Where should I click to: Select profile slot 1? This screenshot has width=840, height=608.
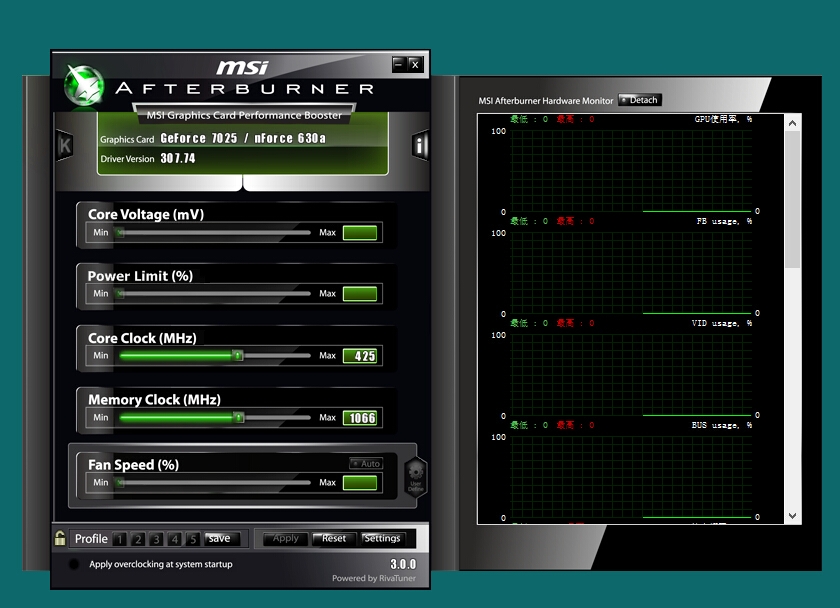(x=120, y=539)
